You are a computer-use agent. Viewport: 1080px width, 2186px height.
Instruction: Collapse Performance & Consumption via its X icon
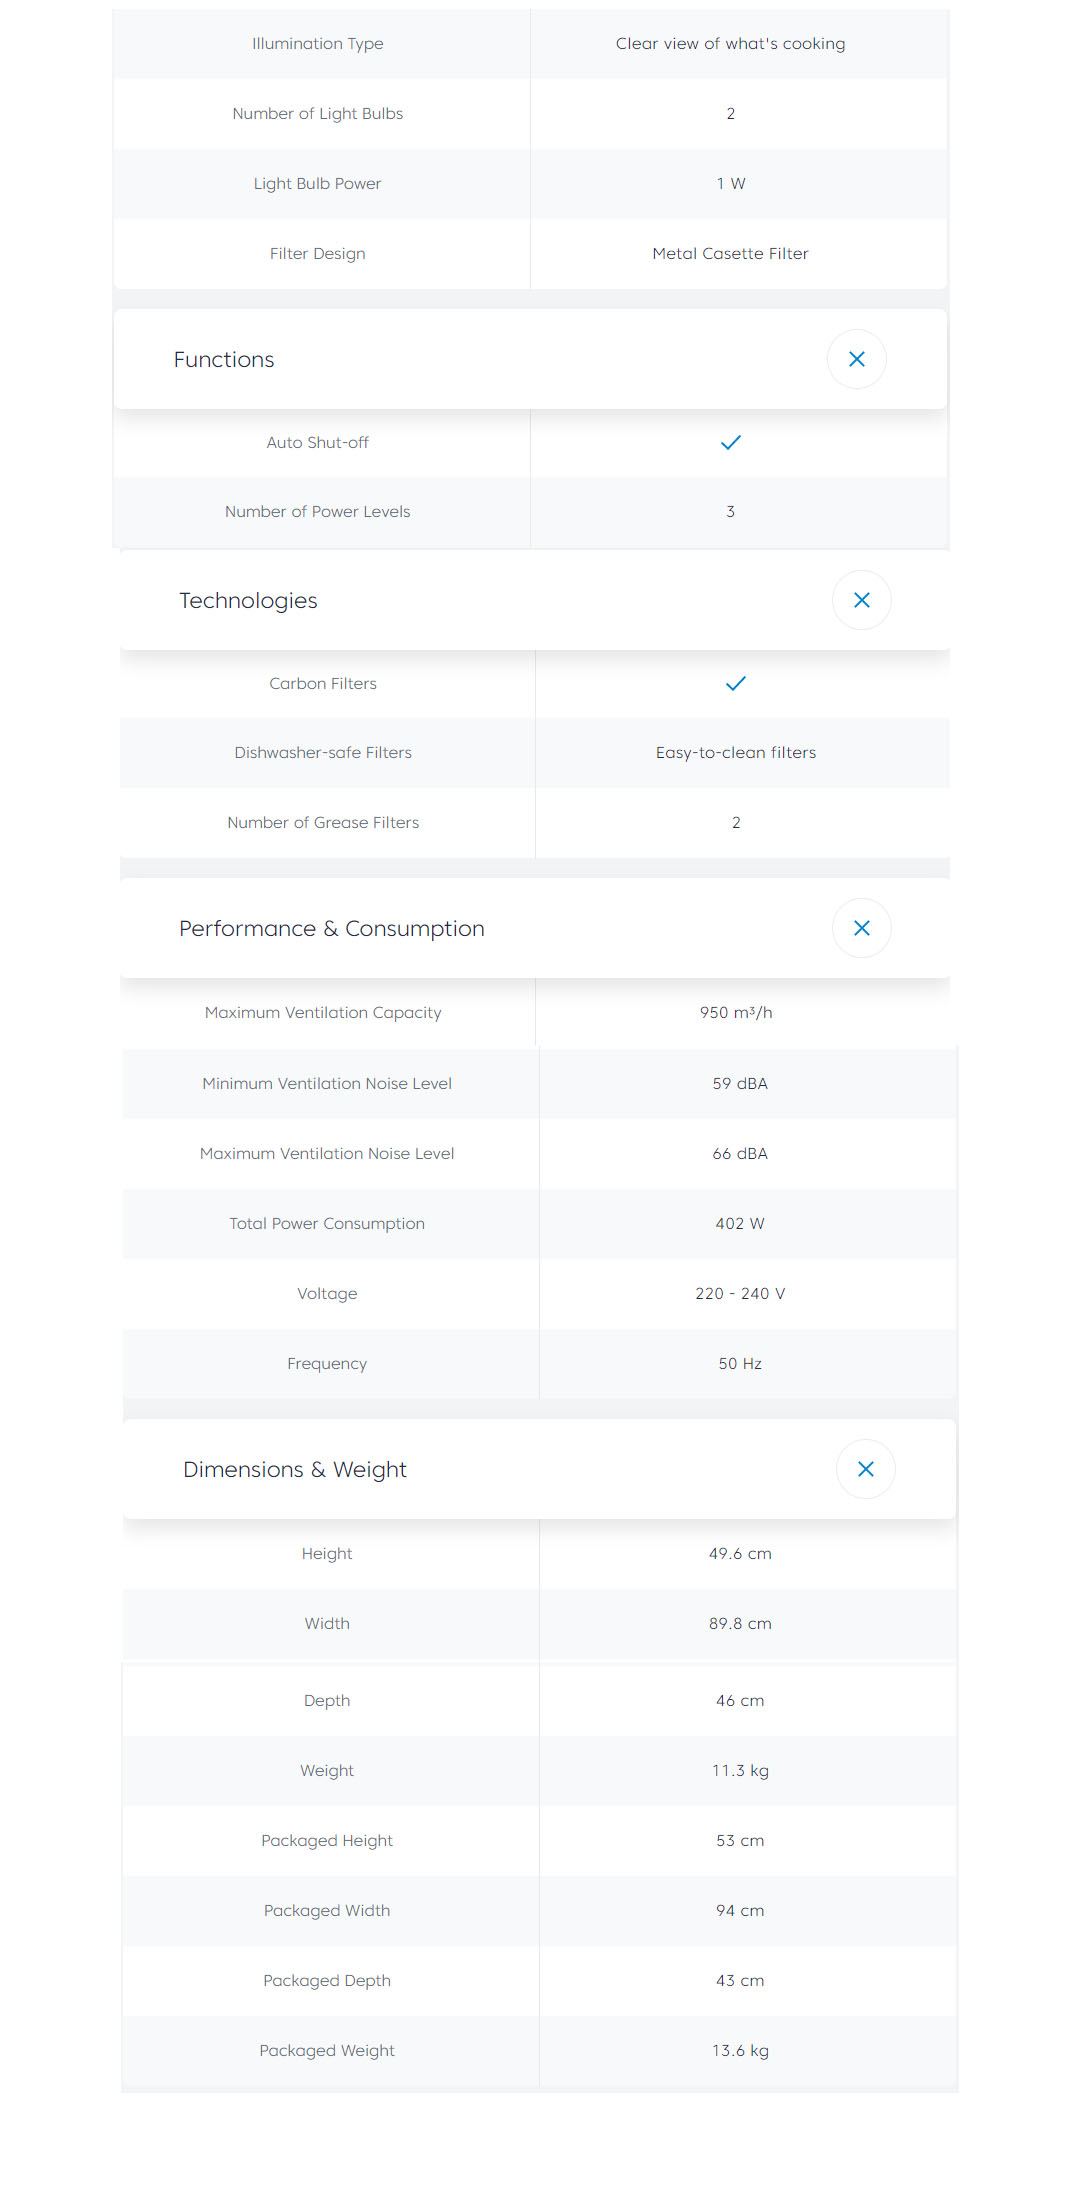pyautogui.click(x=861, y=928)
